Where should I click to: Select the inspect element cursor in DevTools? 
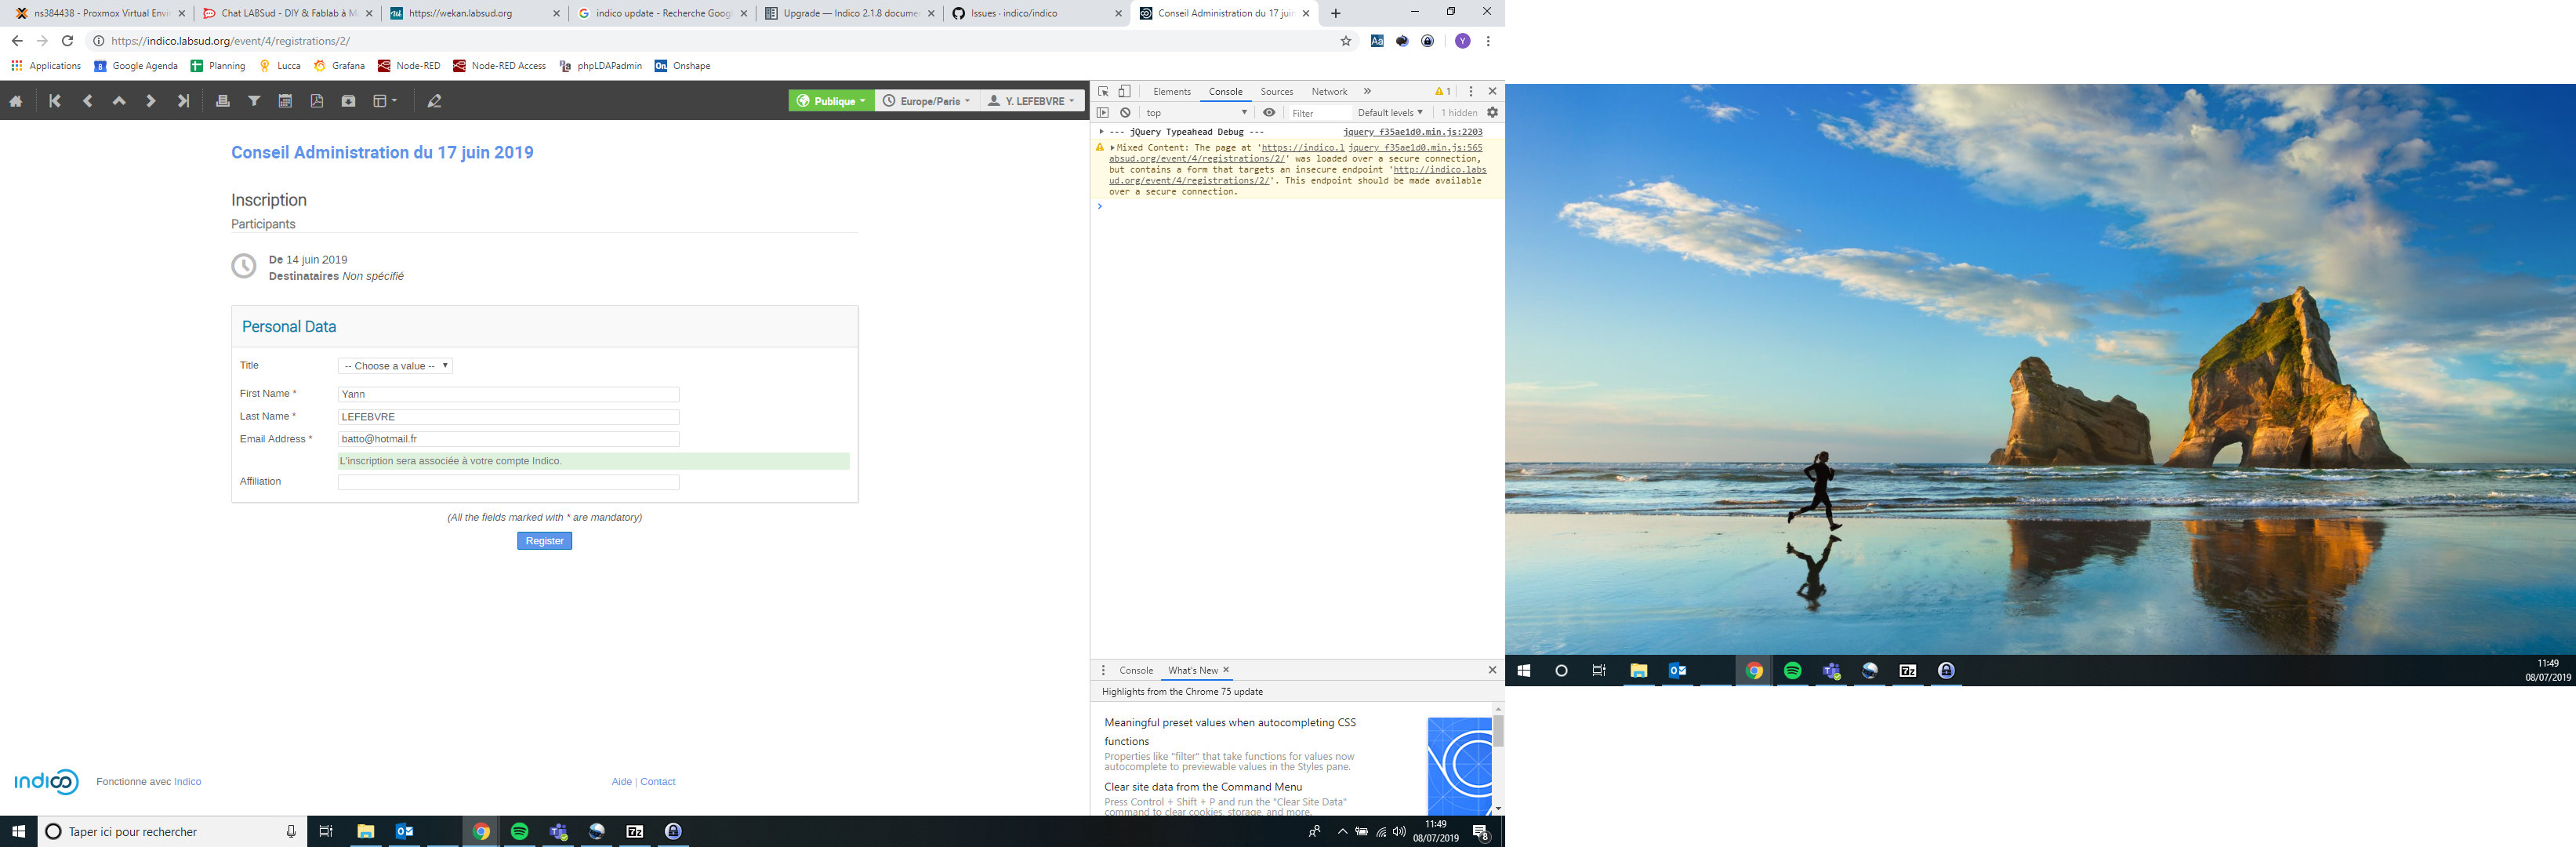(x=1104, y=91)
